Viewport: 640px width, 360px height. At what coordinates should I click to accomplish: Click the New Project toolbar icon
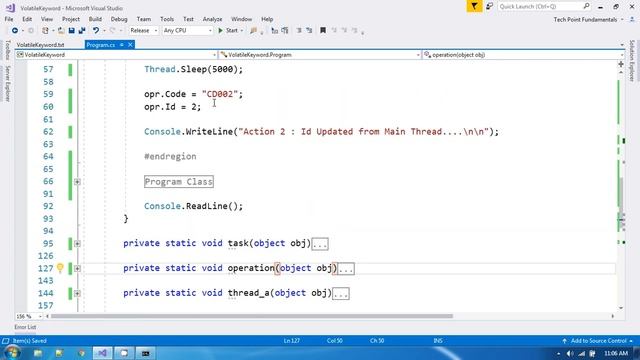coord(45,31)
